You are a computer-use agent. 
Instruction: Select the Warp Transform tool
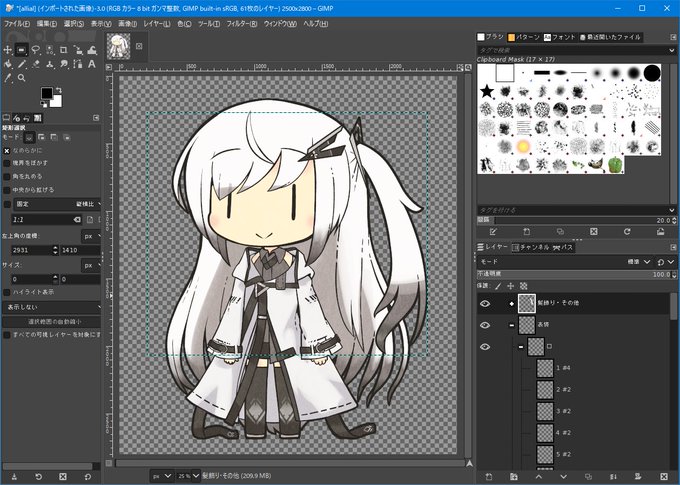[92, 50]
